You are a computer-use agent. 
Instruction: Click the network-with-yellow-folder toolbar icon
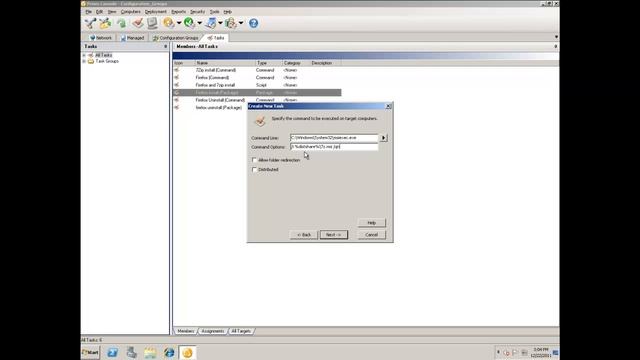click(105, 23)
